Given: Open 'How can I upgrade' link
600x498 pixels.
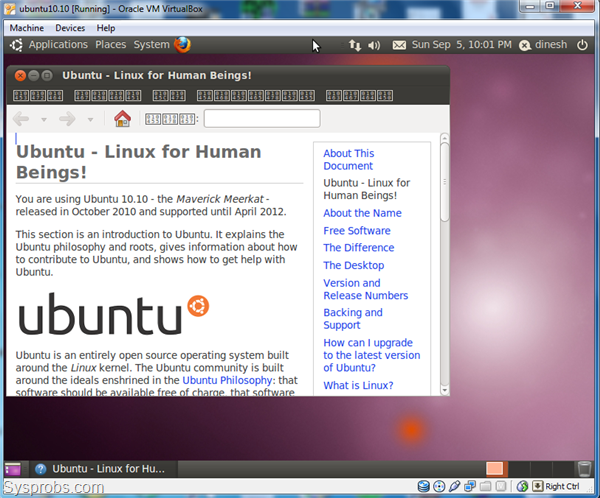Looking at the screenshot, I should pos(372,355).
